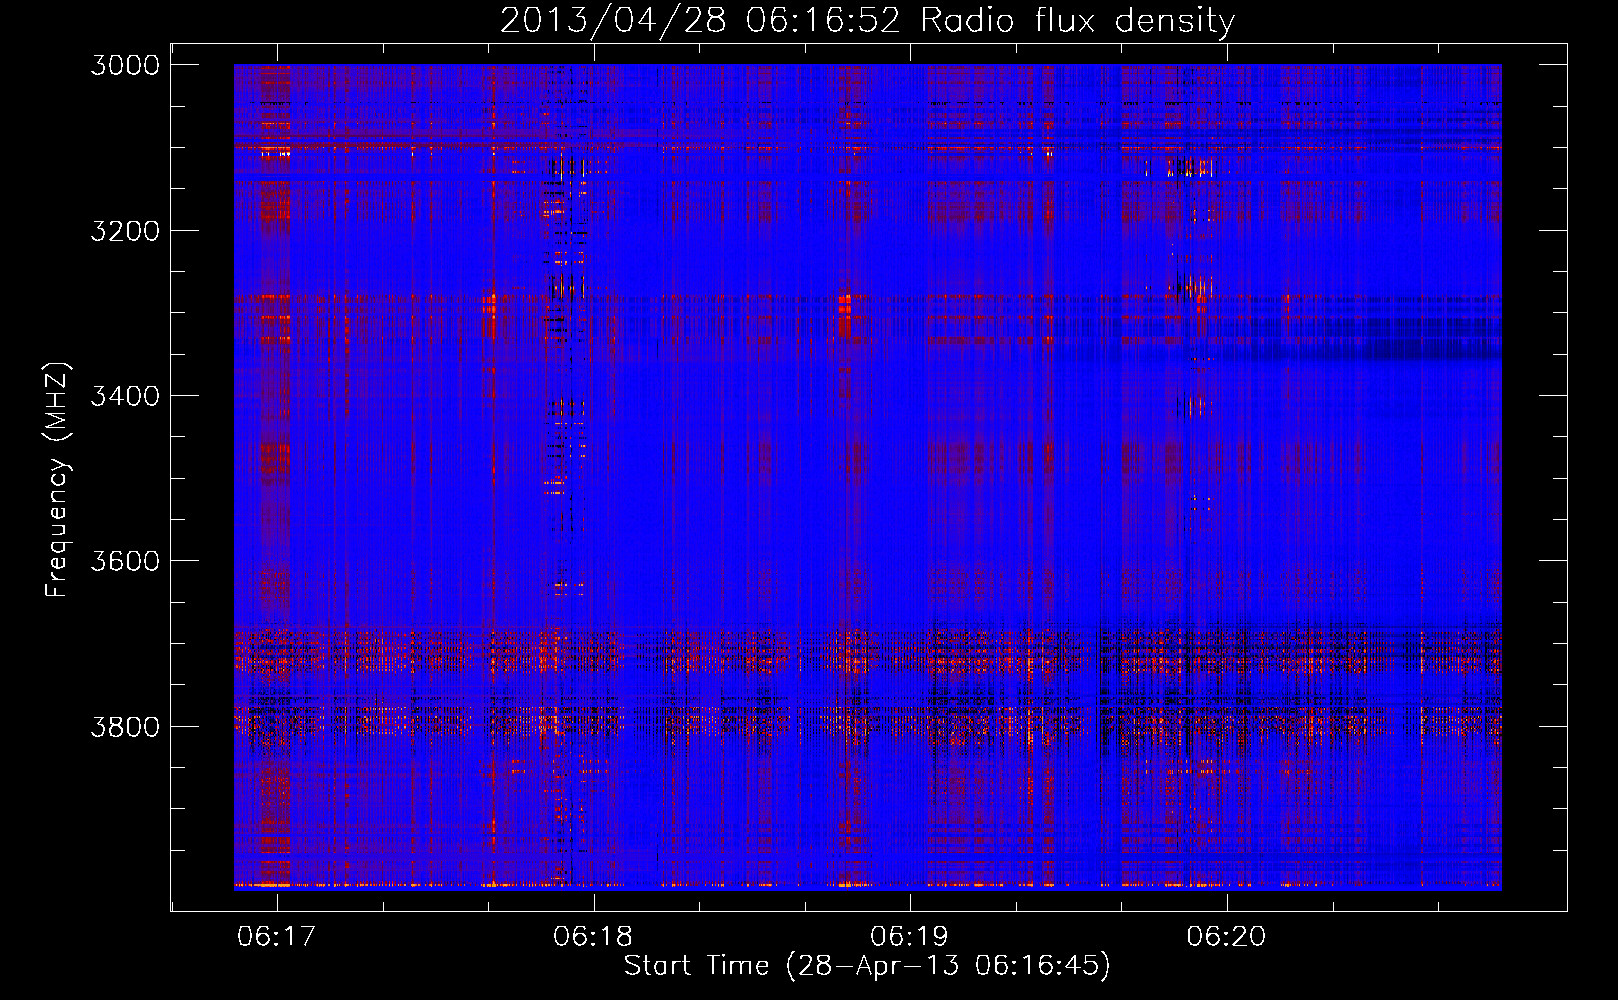1618x1000 pixels.
Task: Click the '3000' frequency axis label
Action: coord(125,65)
